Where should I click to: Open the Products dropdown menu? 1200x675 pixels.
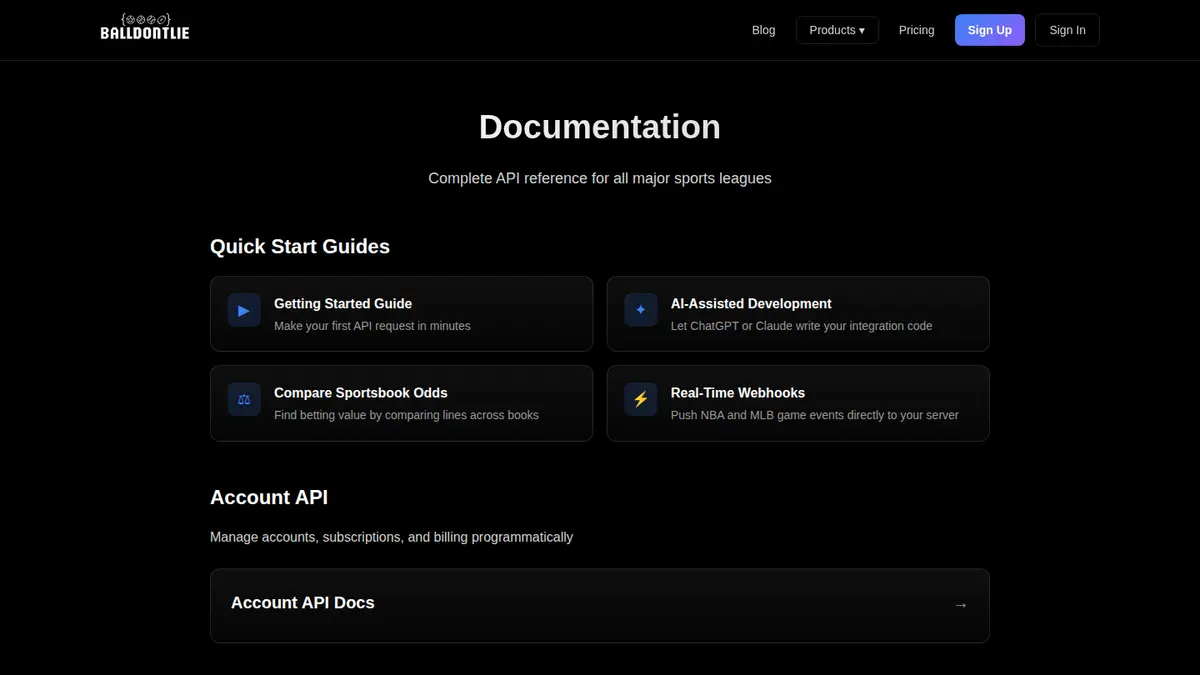point(837,30)
